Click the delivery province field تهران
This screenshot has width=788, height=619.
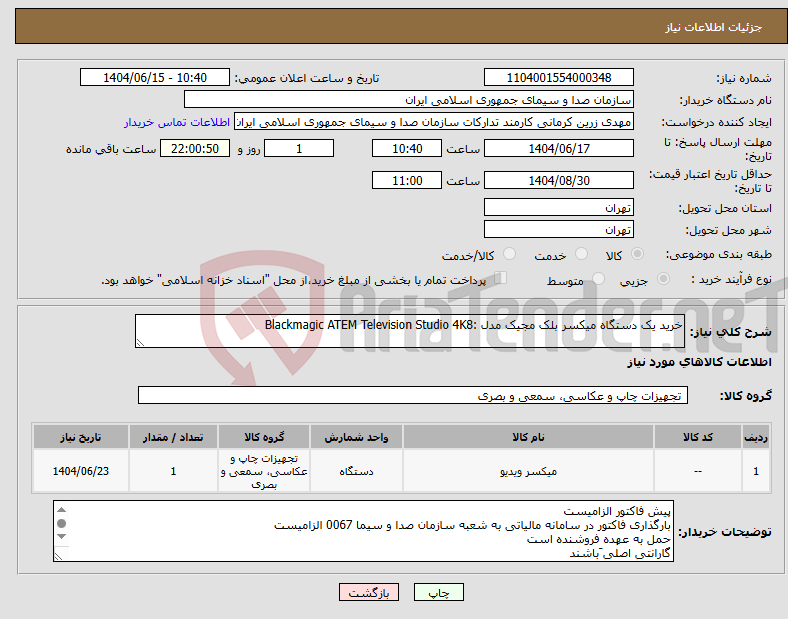click(x=558, y=207)
